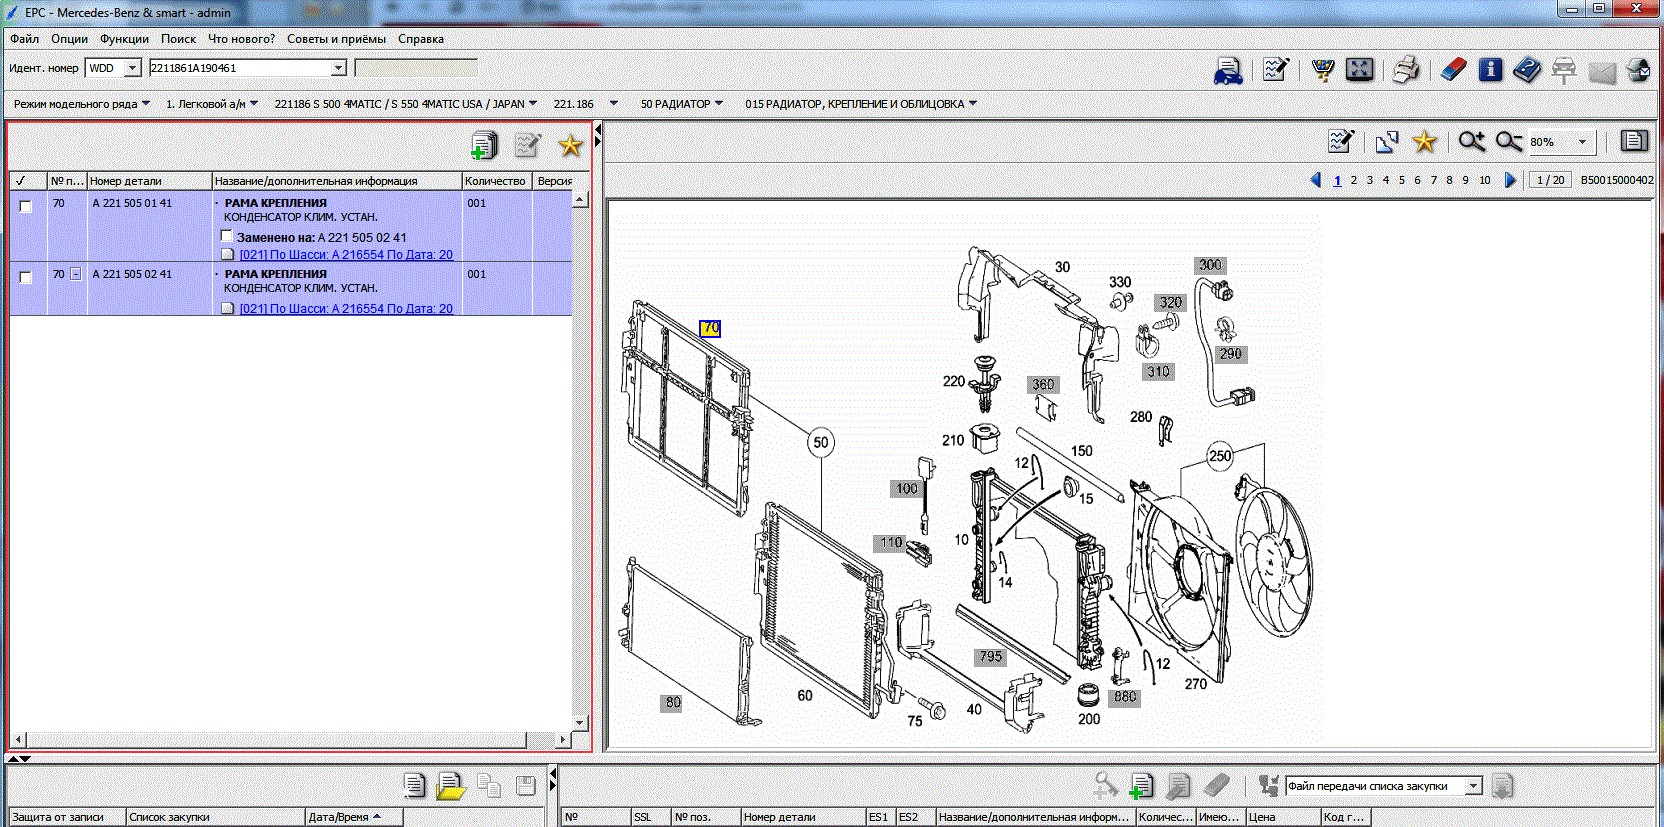Open the 'Справка' menu
The height and width of the screenshot is (827, 1664).
[420, 39]
